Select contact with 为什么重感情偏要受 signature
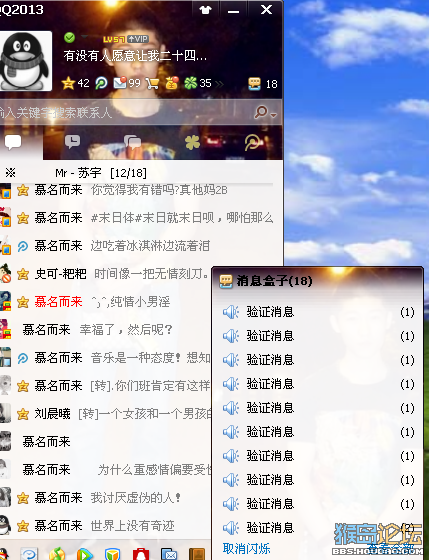This screenshot has width=429, height=560. (106, 470)
